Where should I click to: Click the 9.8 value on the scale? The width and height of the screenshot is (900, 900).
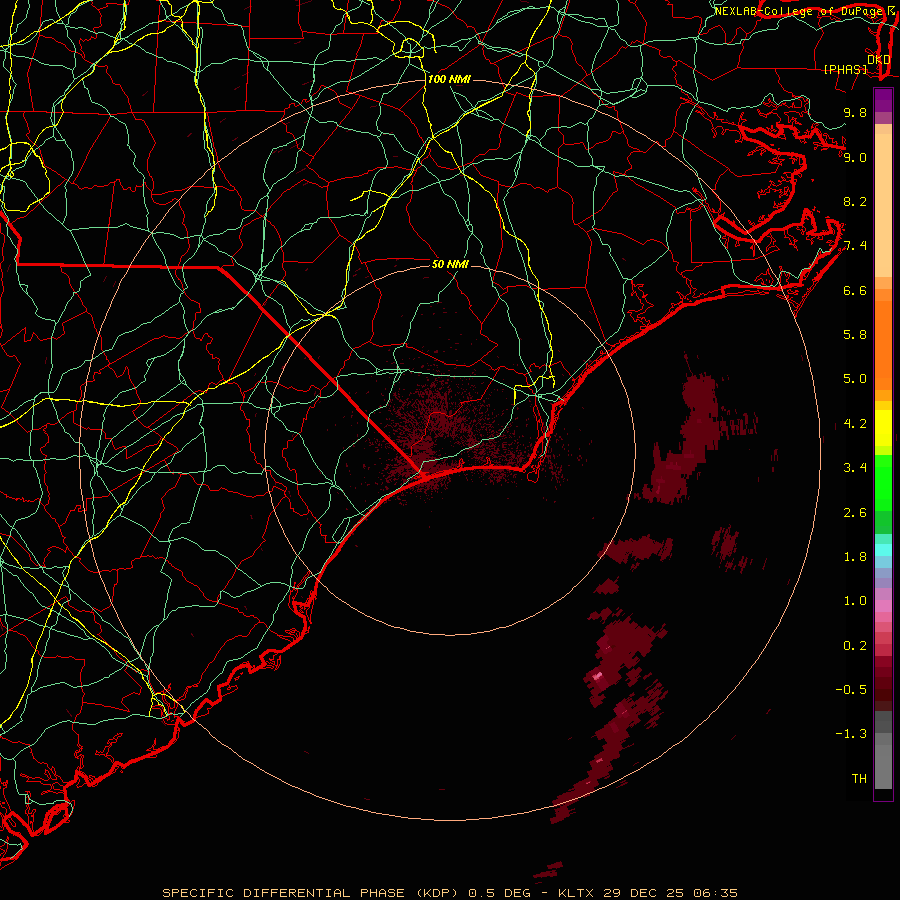pos(855,112)
